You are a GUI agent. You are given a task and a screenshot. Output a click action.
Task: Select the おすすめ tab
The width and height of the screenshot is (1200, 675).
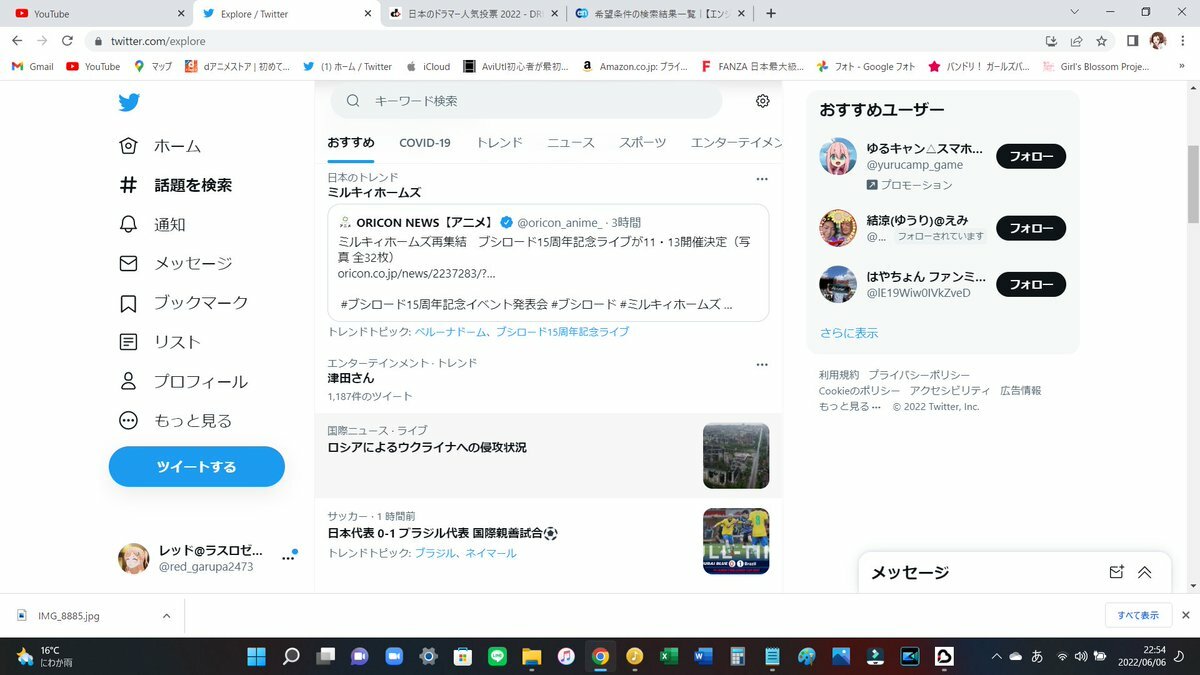click(351, 142)
